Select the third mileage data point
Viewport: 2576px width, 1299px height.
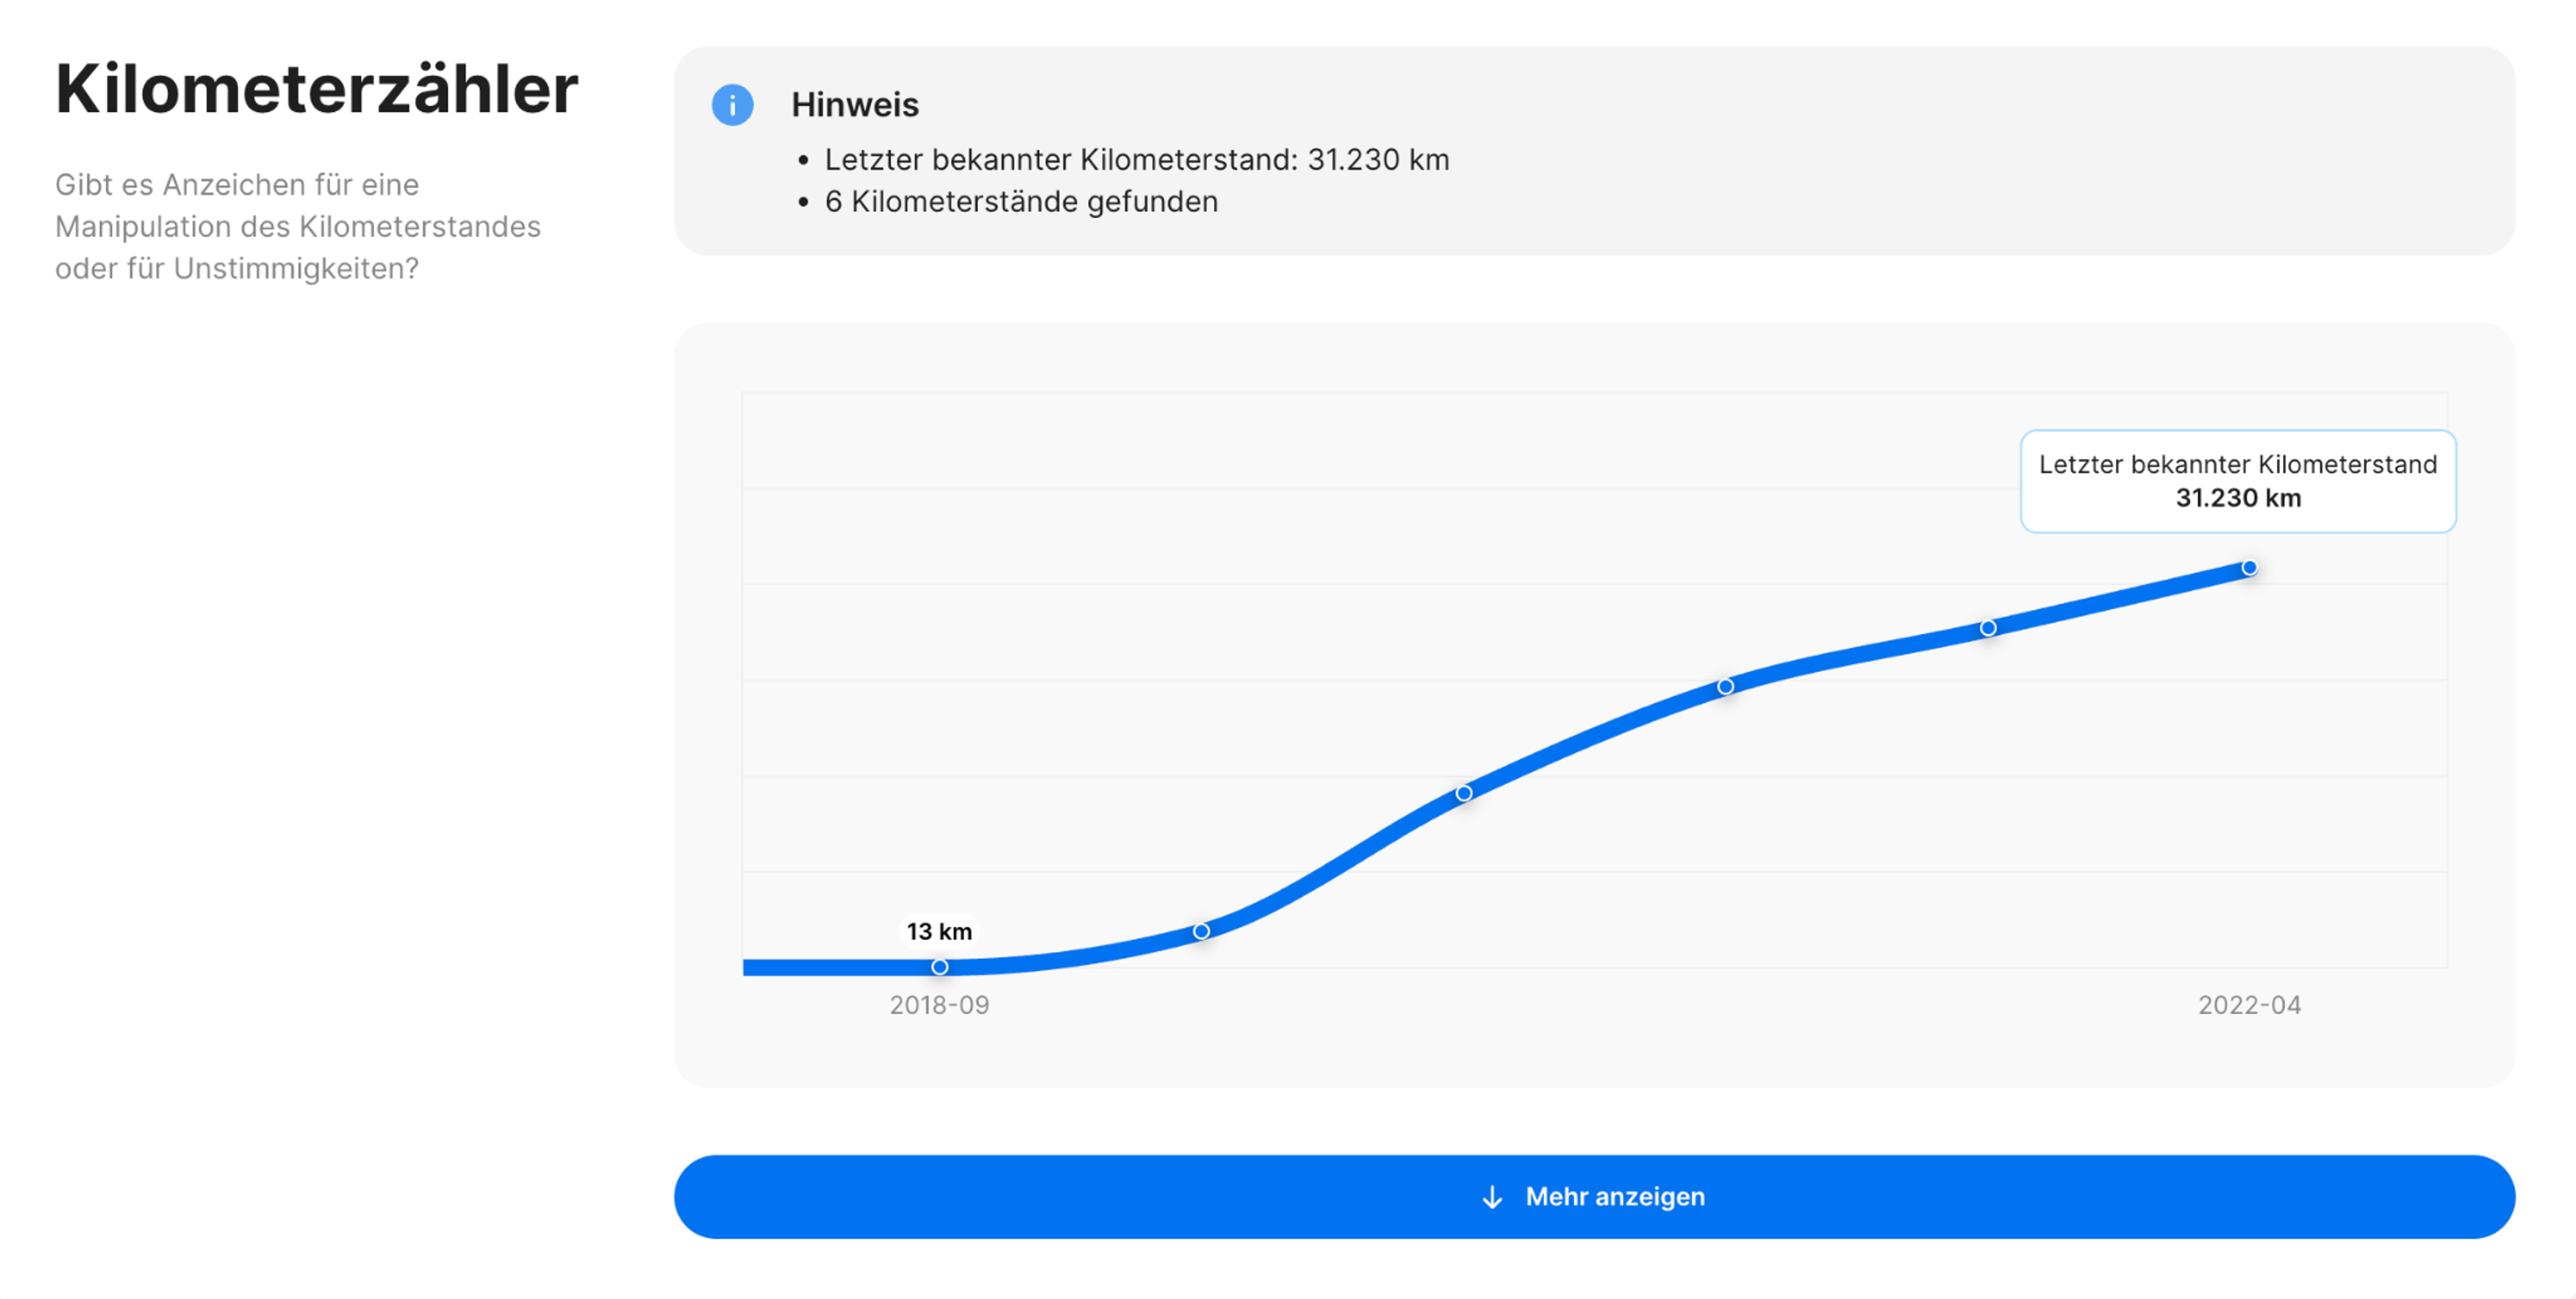(1464, 793)
